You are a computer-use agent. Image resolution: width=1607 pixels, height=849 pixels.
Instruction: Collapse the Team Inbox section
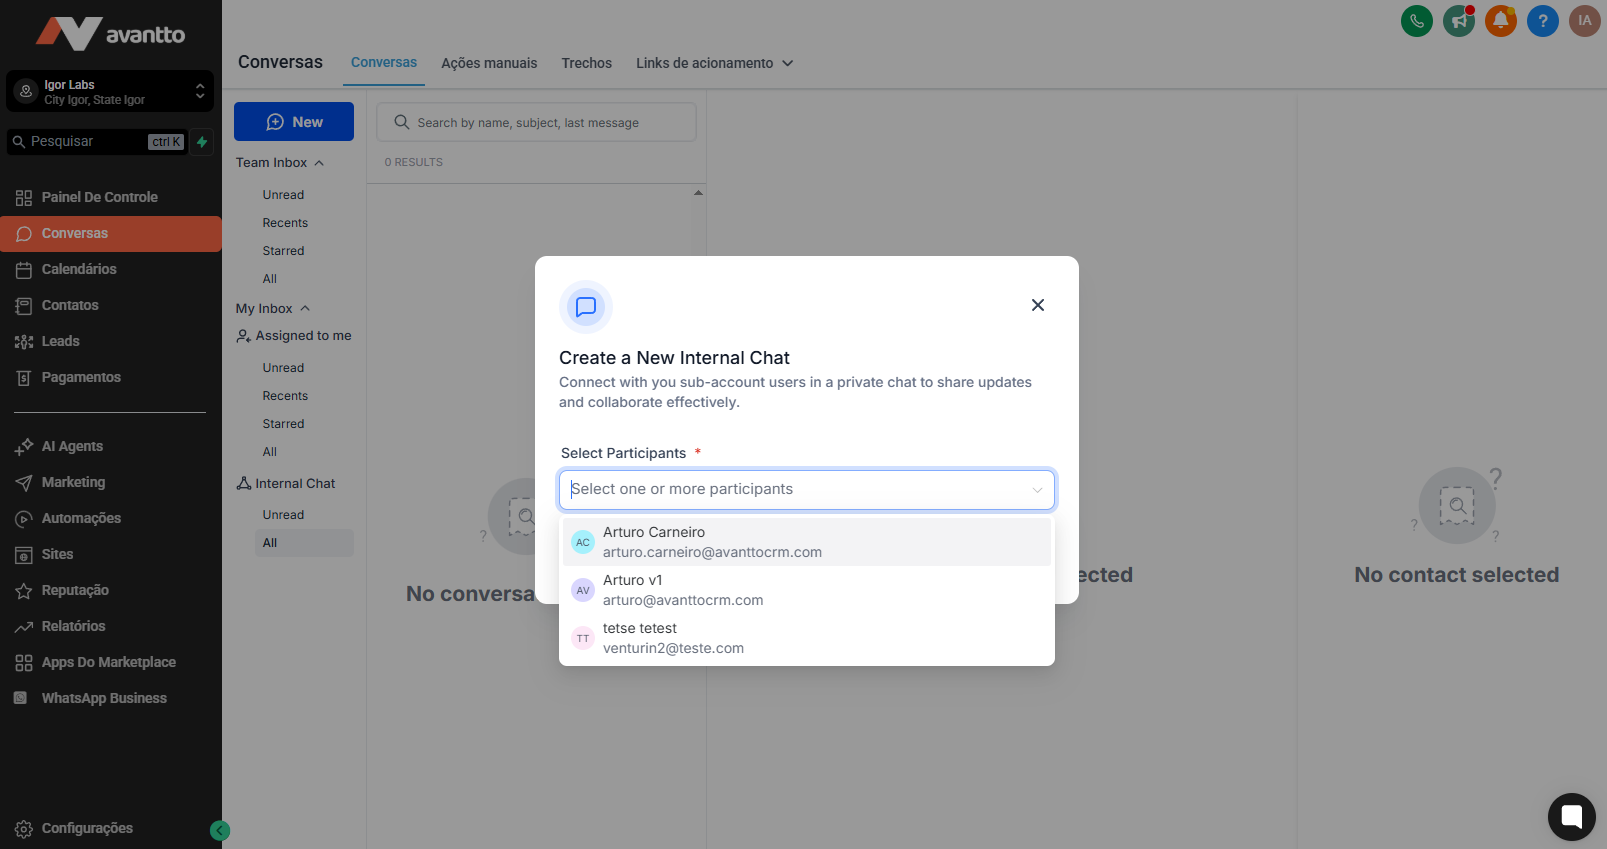pos(280,163)
